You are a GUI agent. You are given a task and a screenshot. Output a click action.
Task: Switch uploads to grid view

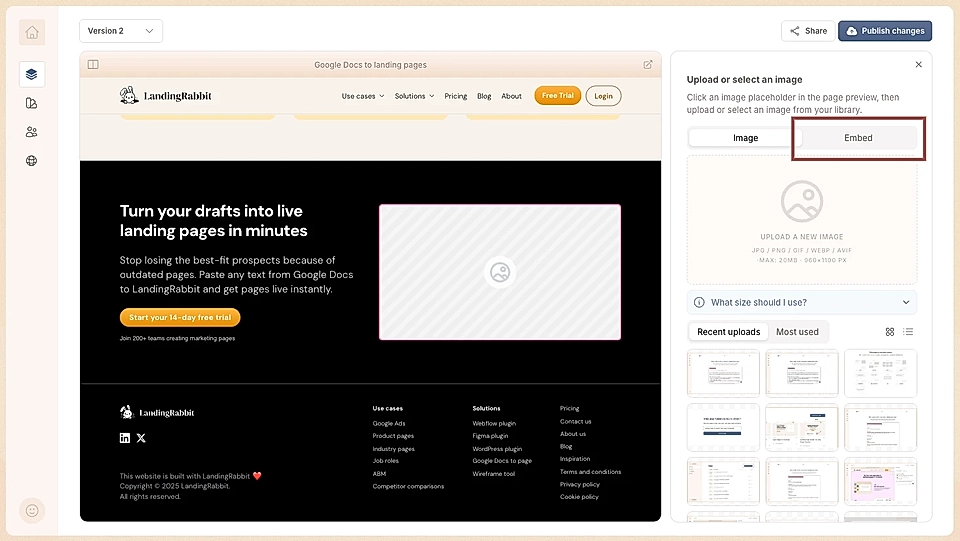tap(890, 332)
